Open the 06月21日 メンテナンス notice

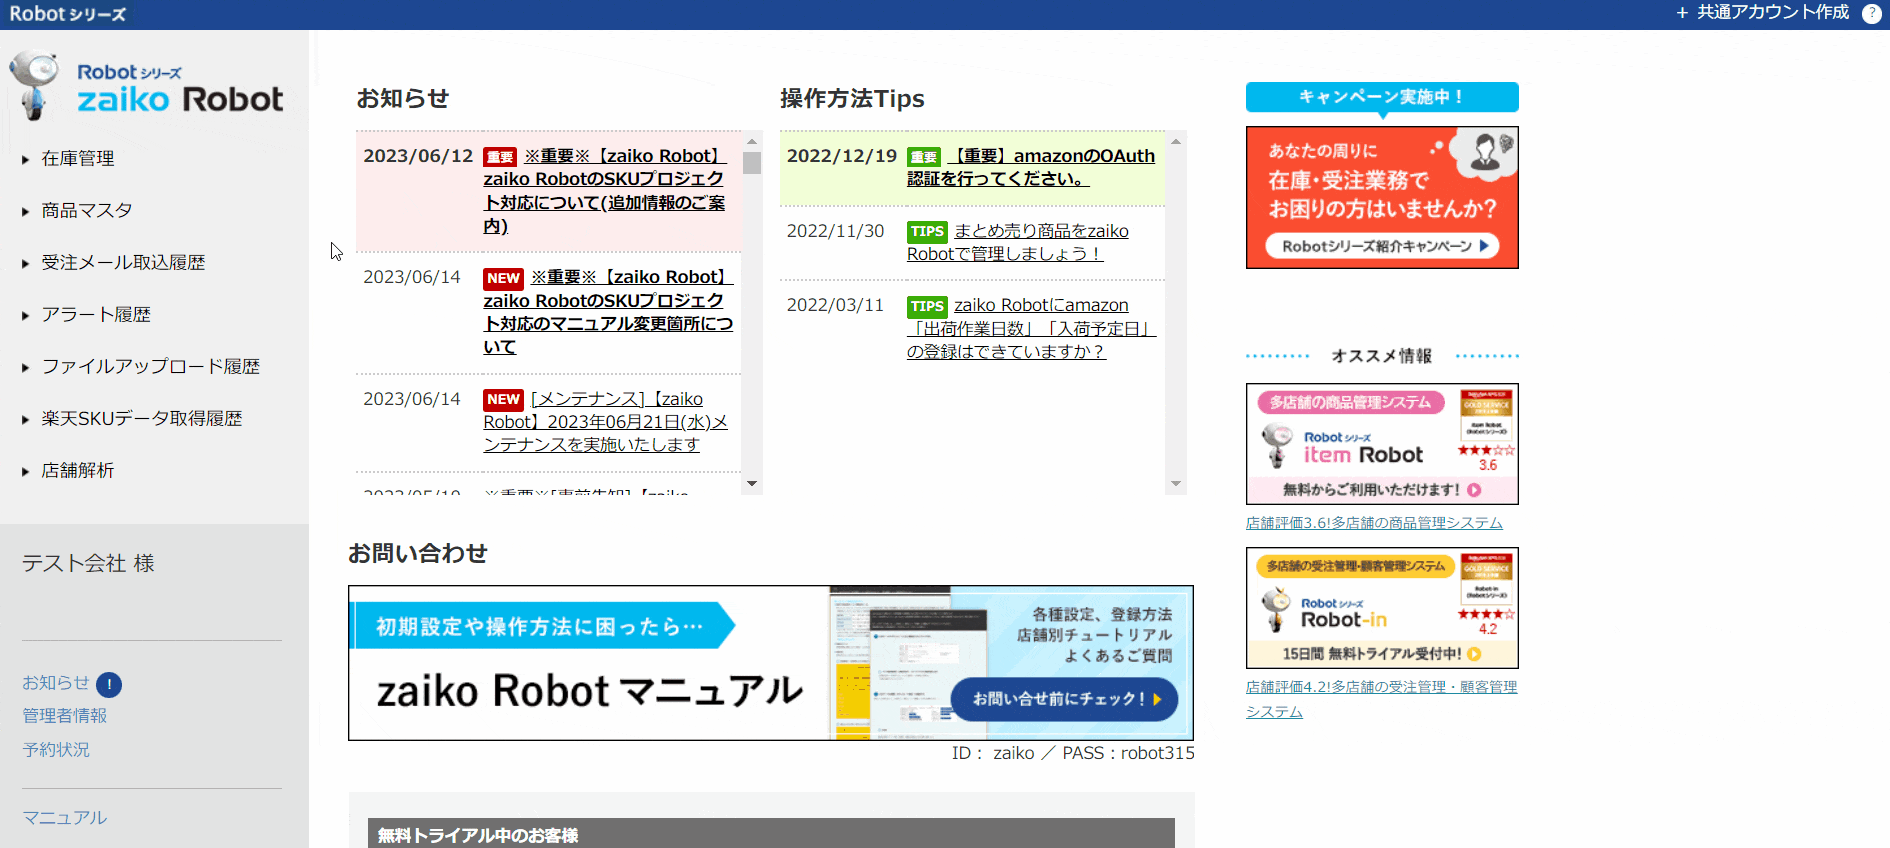tap(606, 422)
